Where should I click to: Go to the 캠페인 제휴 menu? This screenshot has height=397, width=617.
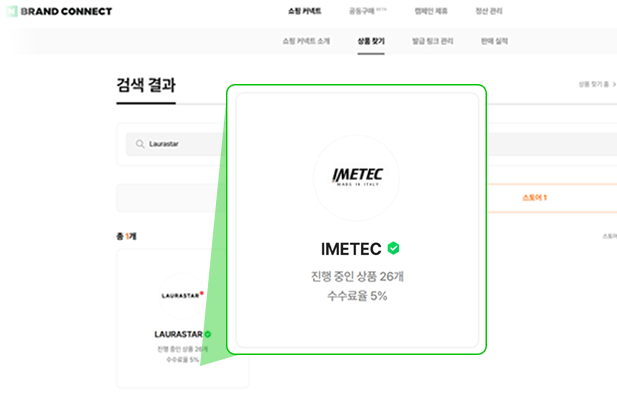(x=431, y=11)
